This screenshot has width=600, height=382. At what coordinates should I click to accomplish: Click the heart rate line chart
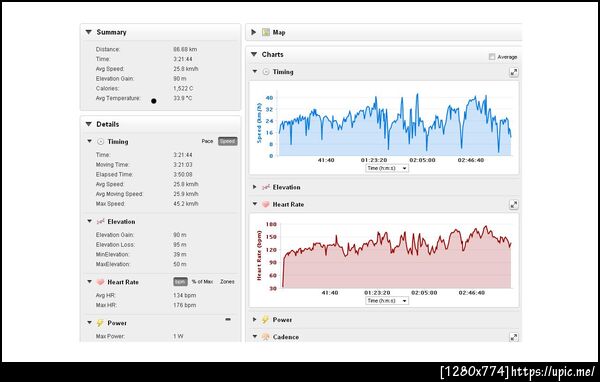(x=396, y=256)
